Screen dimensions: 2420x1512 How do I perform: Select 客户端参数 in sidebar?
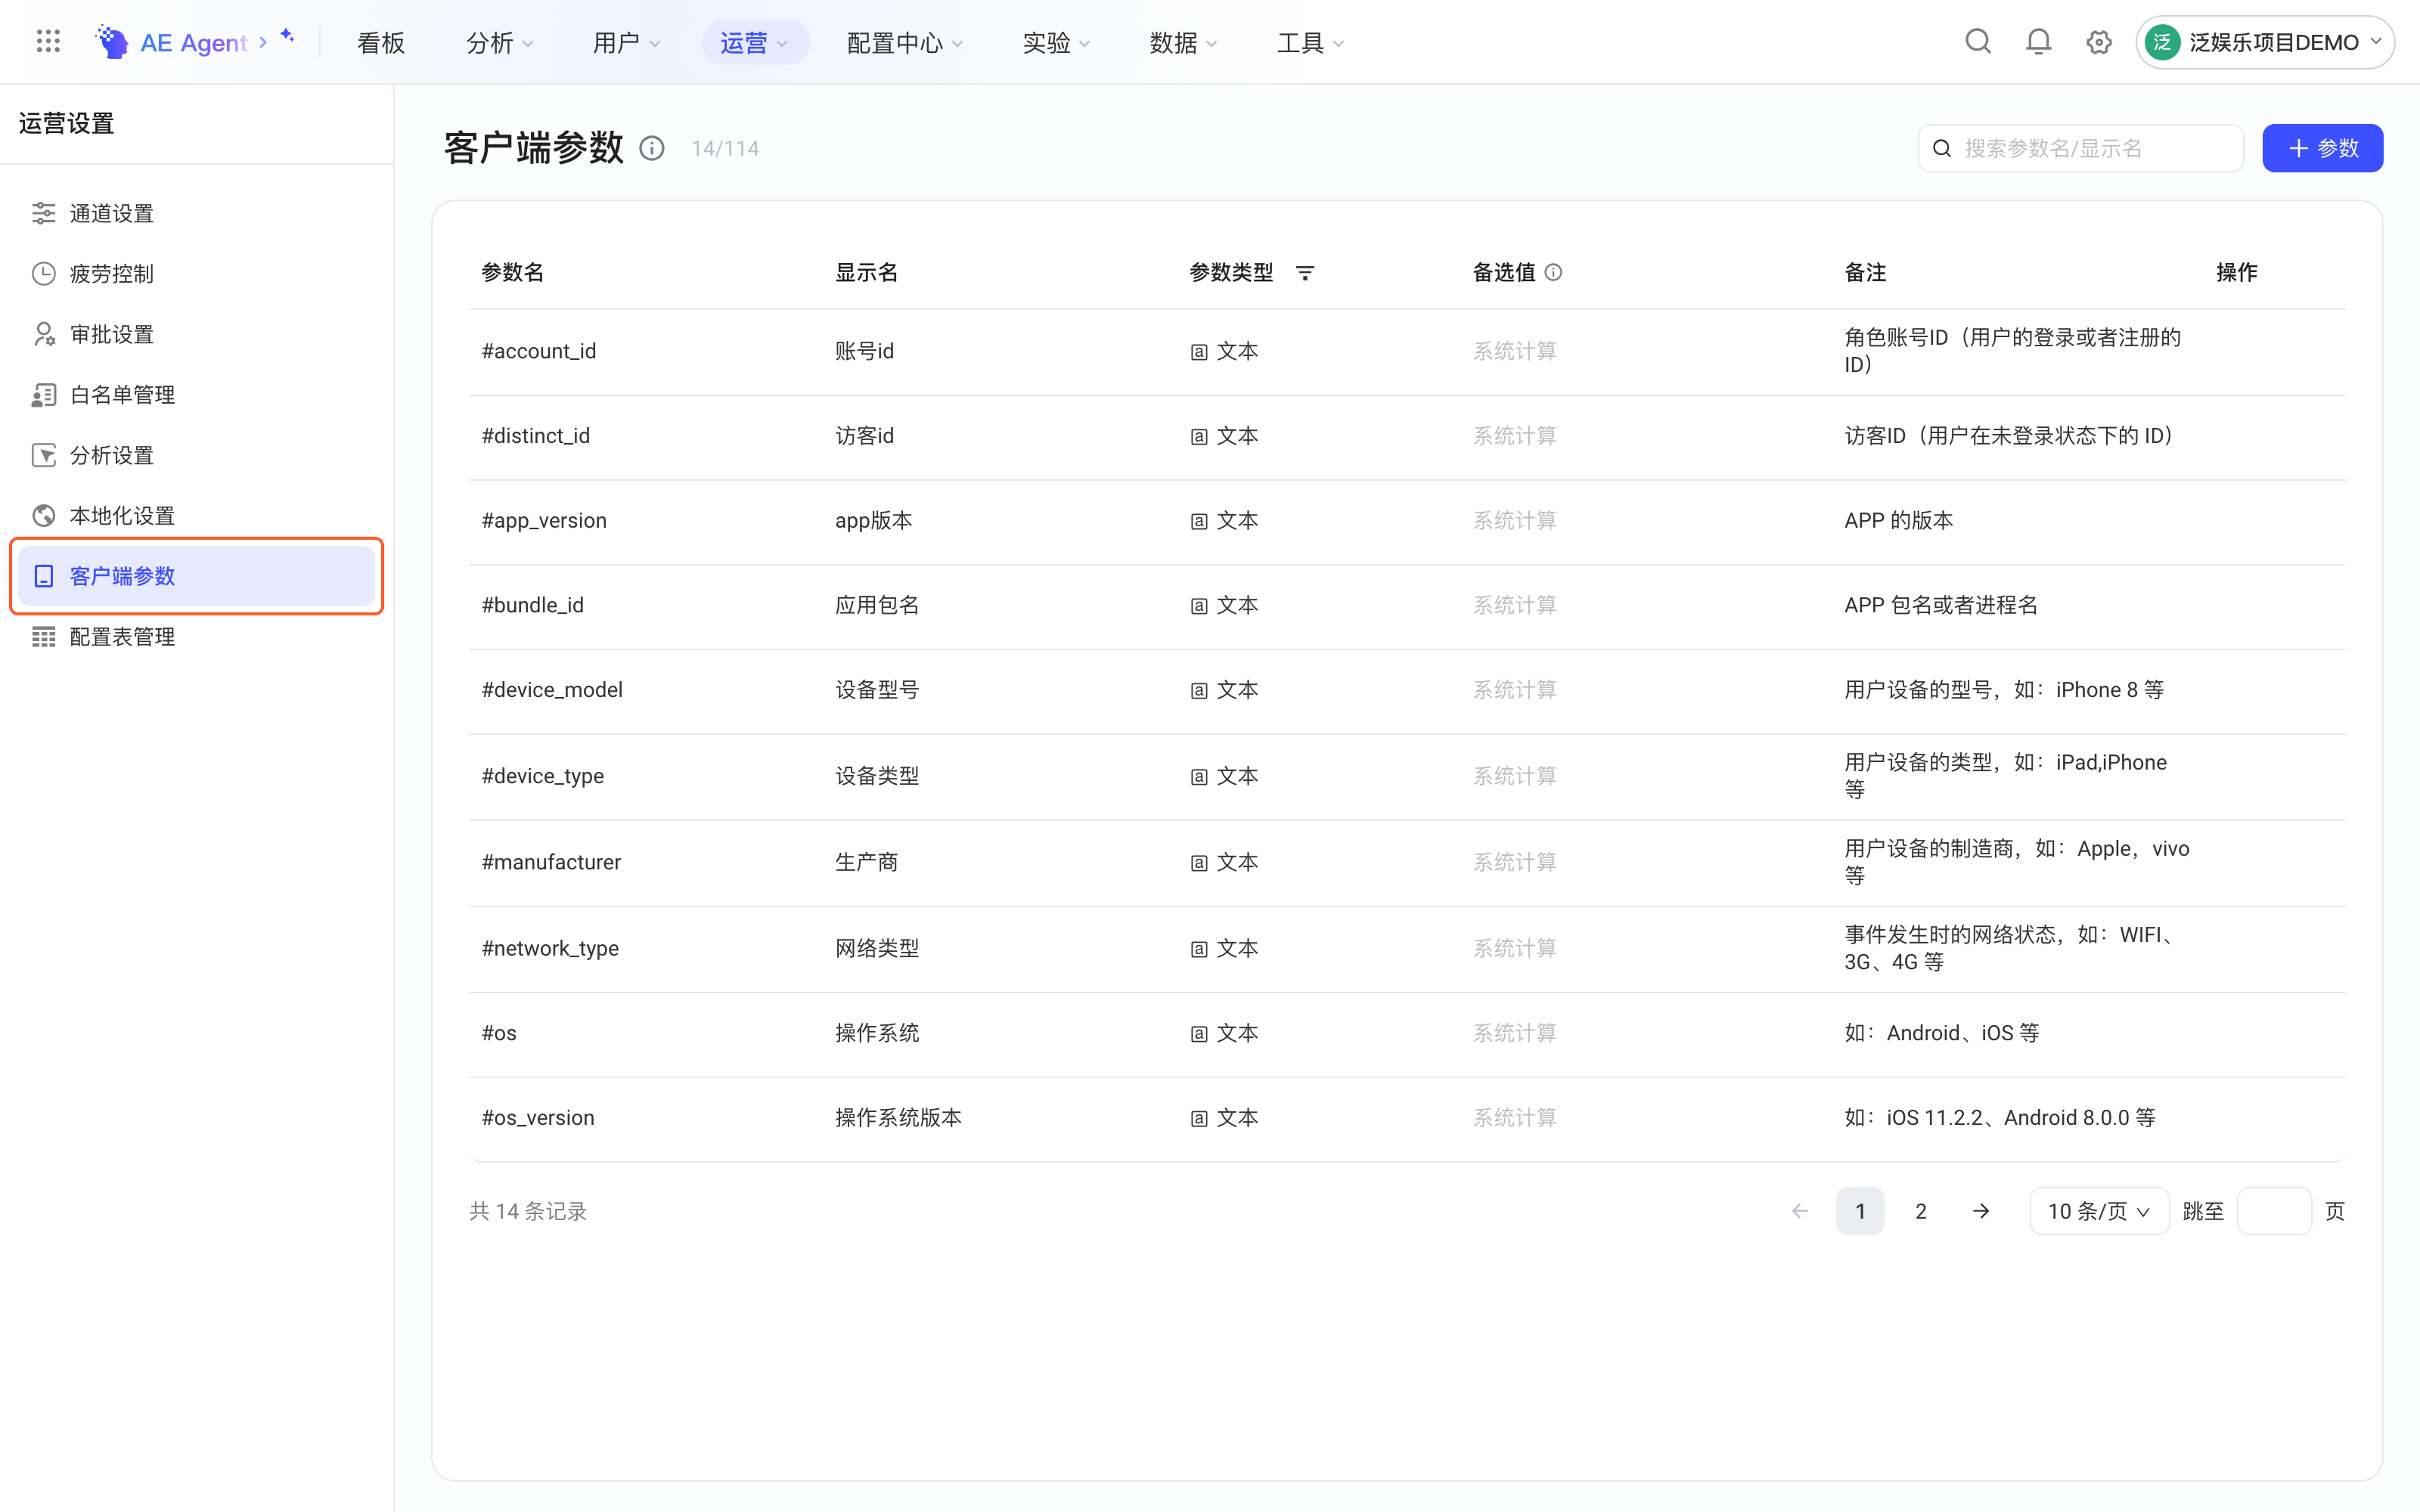196,576
